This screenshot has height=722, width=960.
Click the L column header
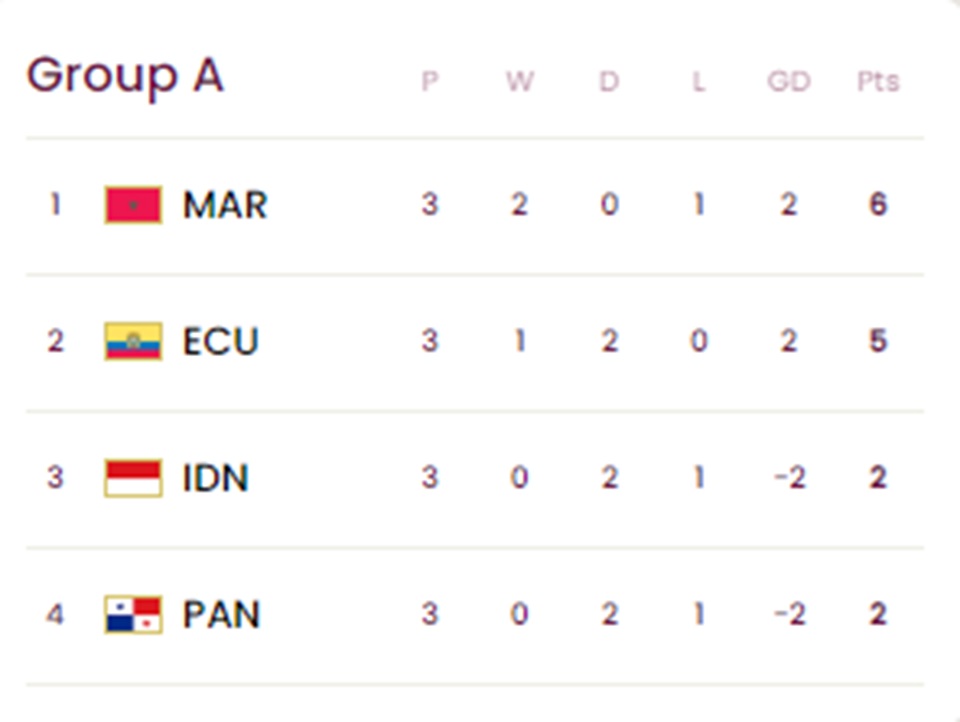coord(699,81)
